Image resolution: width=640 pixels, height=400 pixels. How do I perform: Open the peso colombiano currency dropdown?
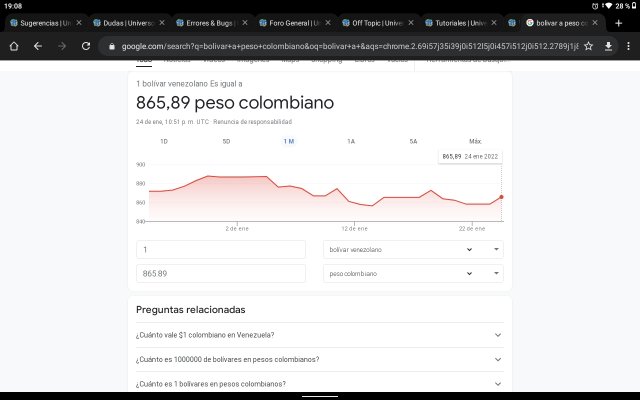click(x=413, y=273)
